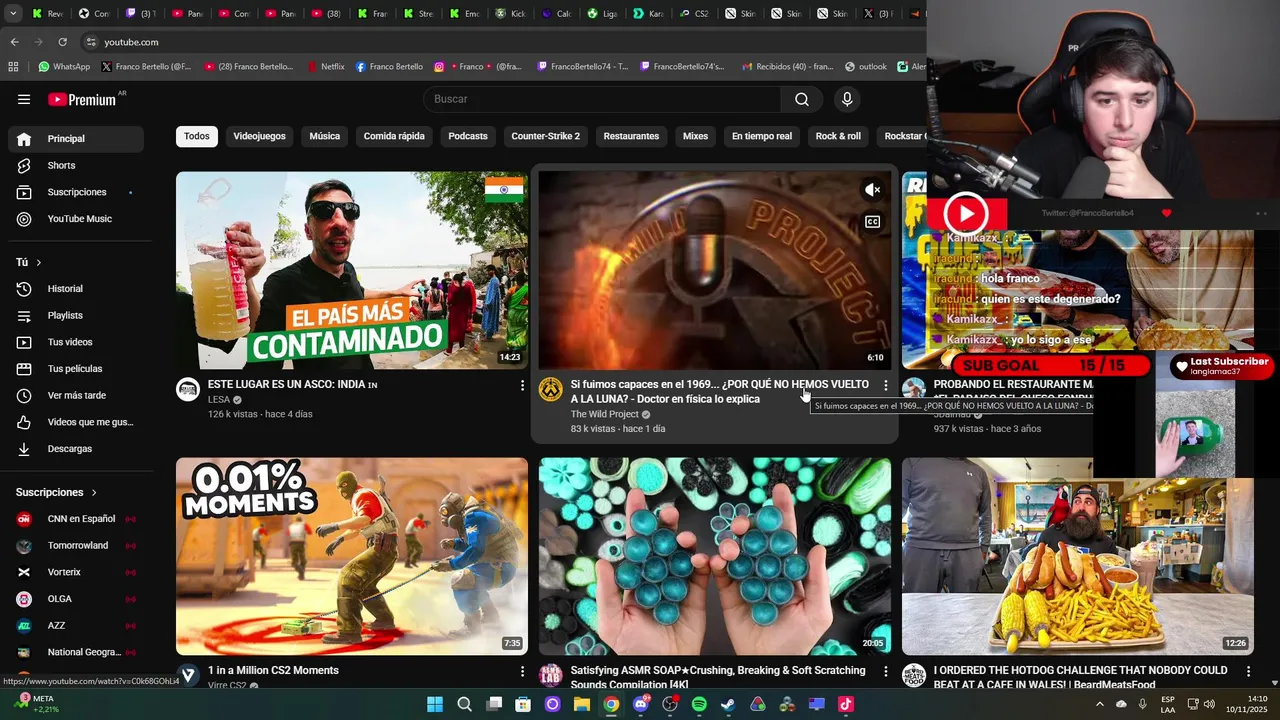Open the YouTube hamburger guide menu
Viewport: 1280px width, 720px height.
coord(24,99)
